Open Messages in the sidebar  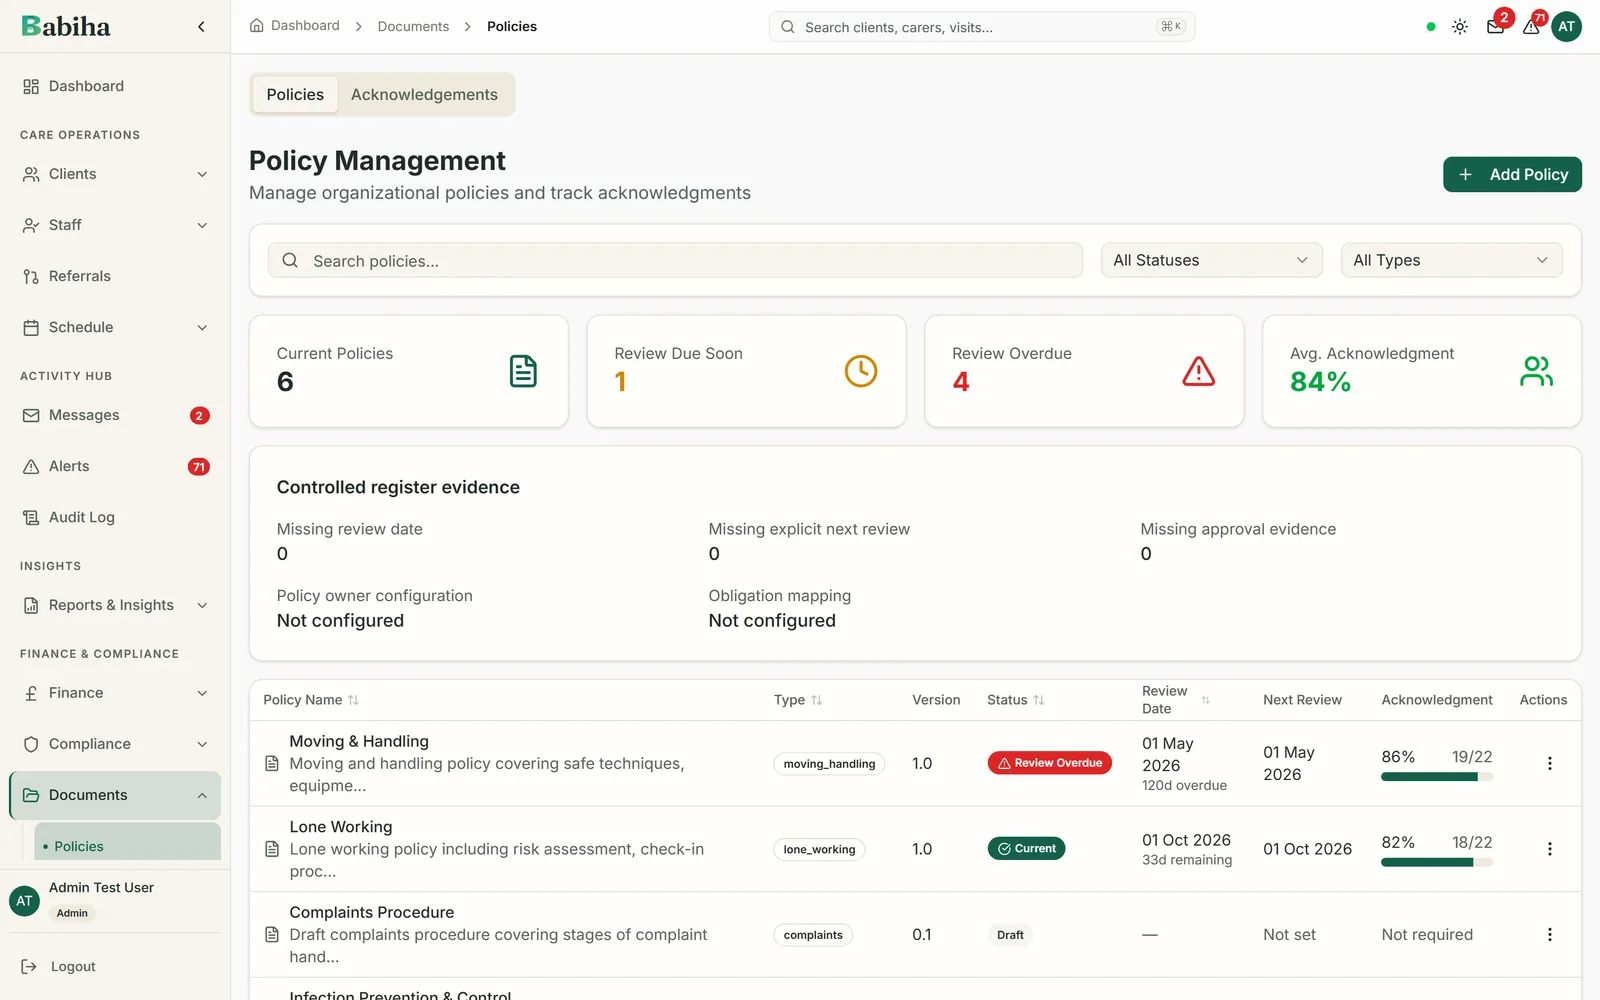[115, 415]
